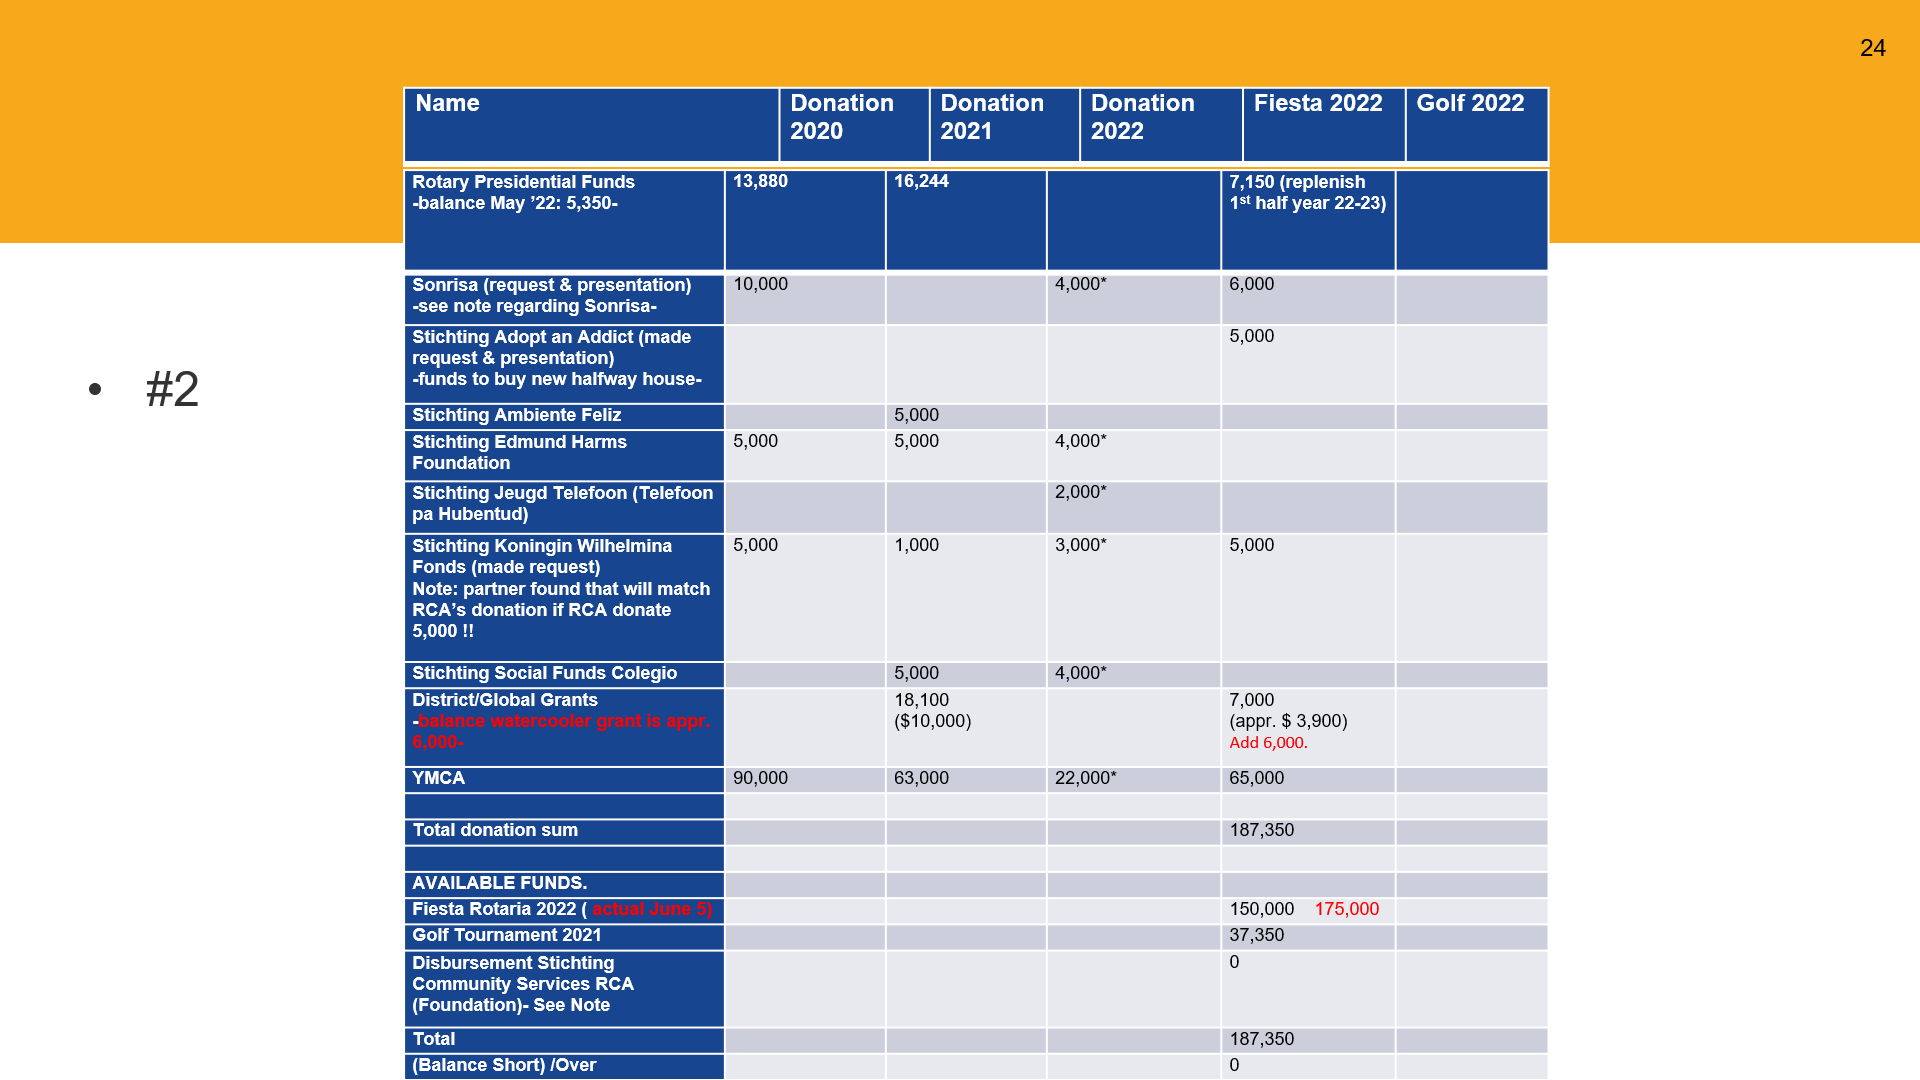Click the Donation 2022 column header

tap(1161, 125)
